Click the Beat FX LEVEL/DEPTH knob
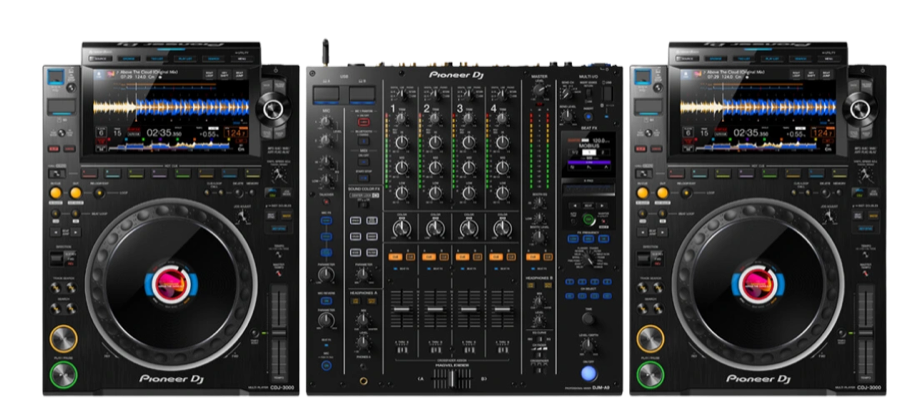Screen dimensions: 900x416 tap(587, 346)
